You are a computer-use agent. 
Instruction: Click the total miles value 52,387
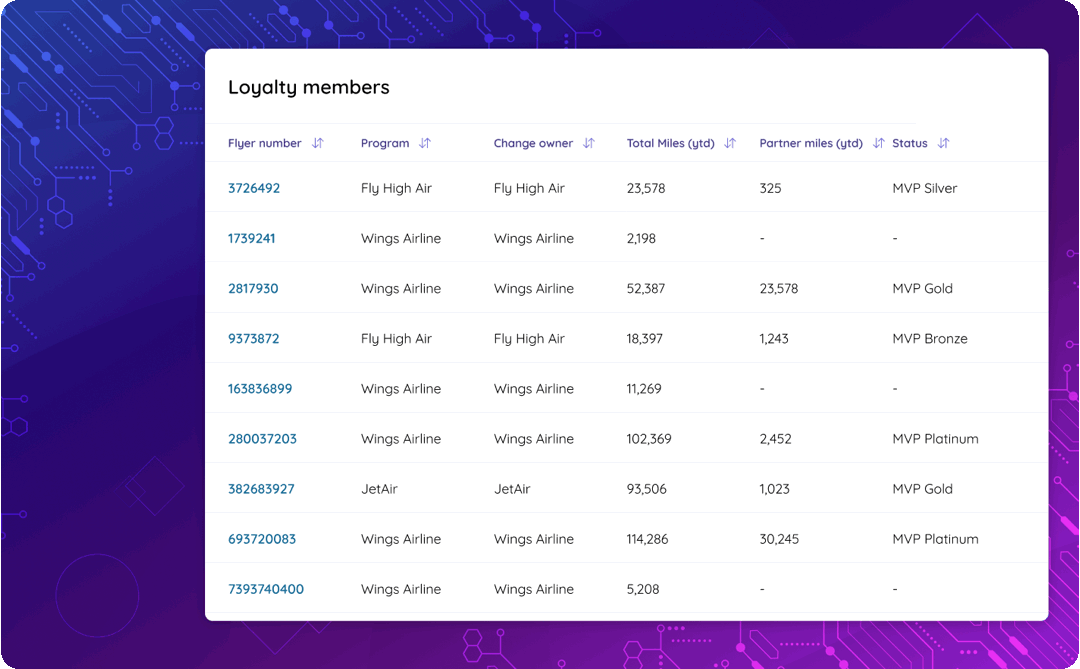(646, 289)
